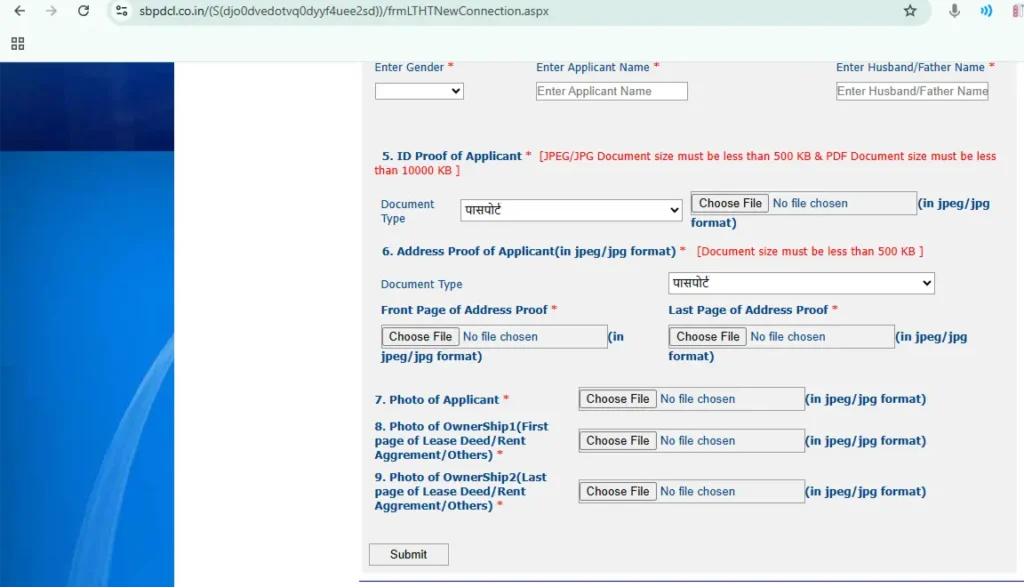The height and width of the screenshot is (587, 1024).
Task: Click the browser back arrow
Action: tap(20, 11)
